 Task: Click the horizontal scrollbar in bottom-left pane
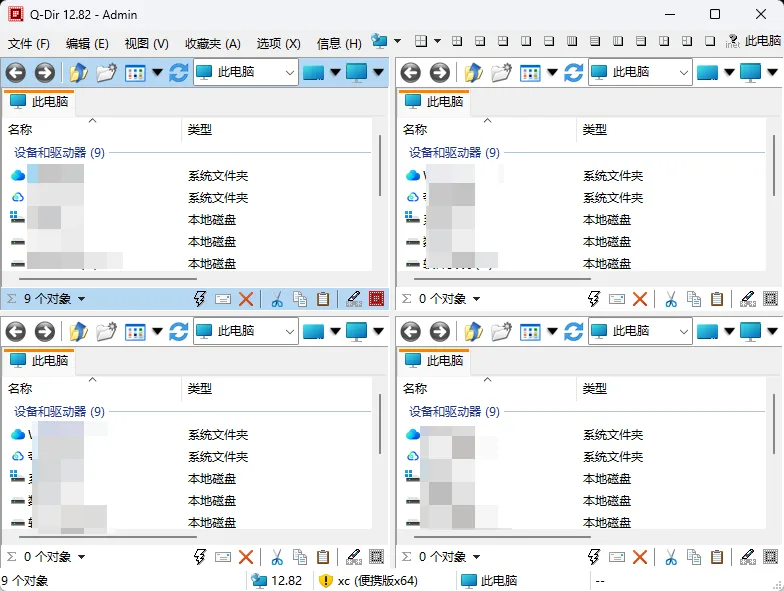[x=108, y=537]
